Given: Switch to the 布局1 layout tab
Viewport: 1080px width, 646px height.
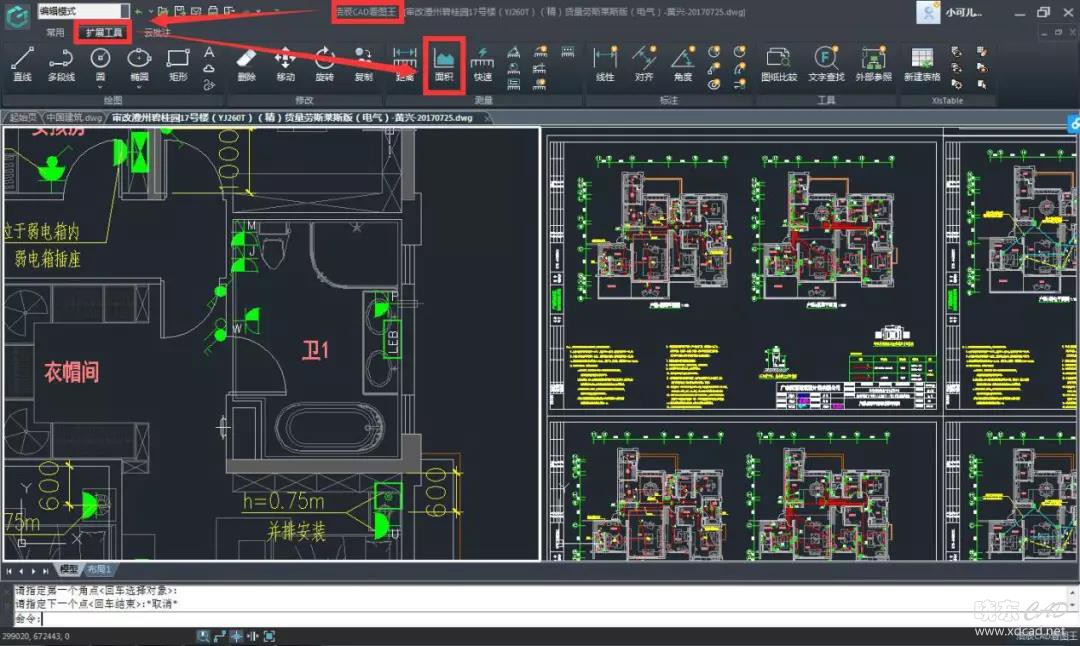Looking at the screenshot, I should click(x=97, y=569).
